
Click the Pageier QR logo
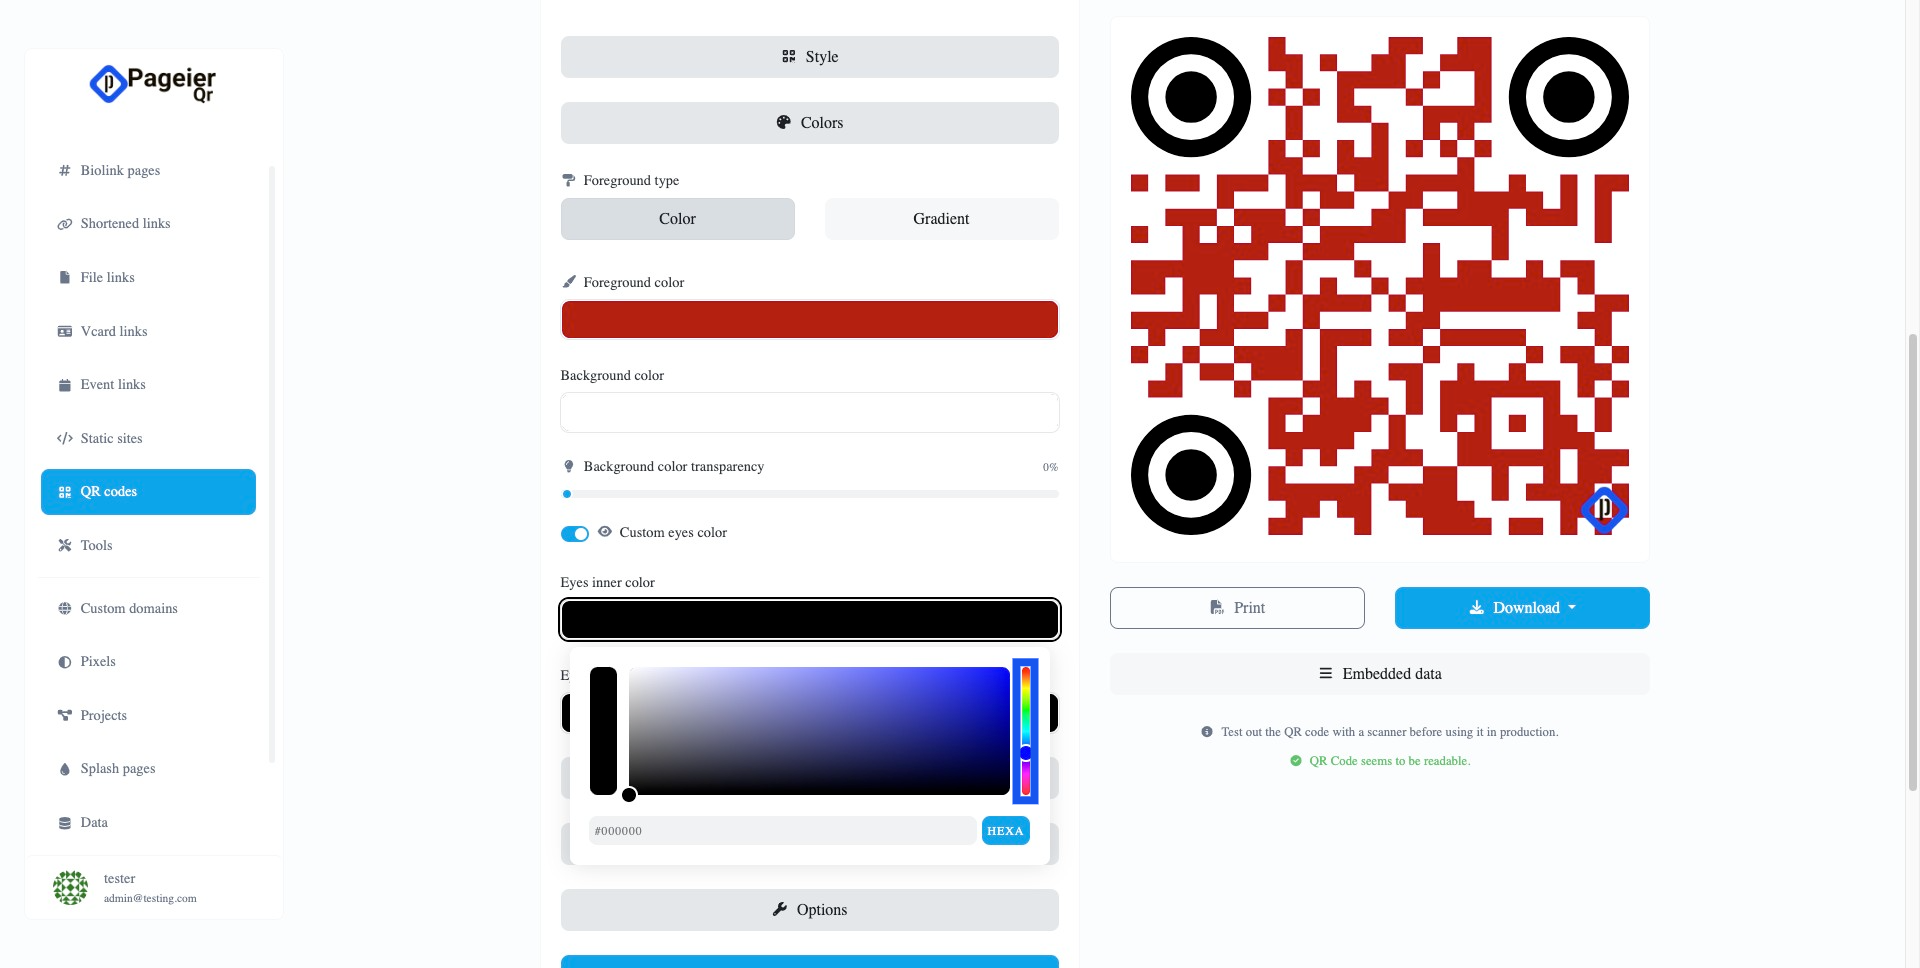click(153, 84)
